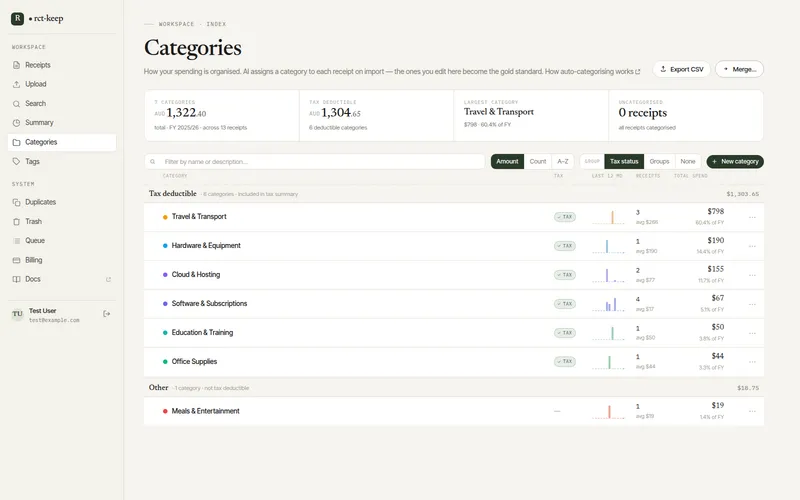This screenshot has width=800, height=500.
Task: Sort categories A–Z
Action: click(x=563, y=162)
